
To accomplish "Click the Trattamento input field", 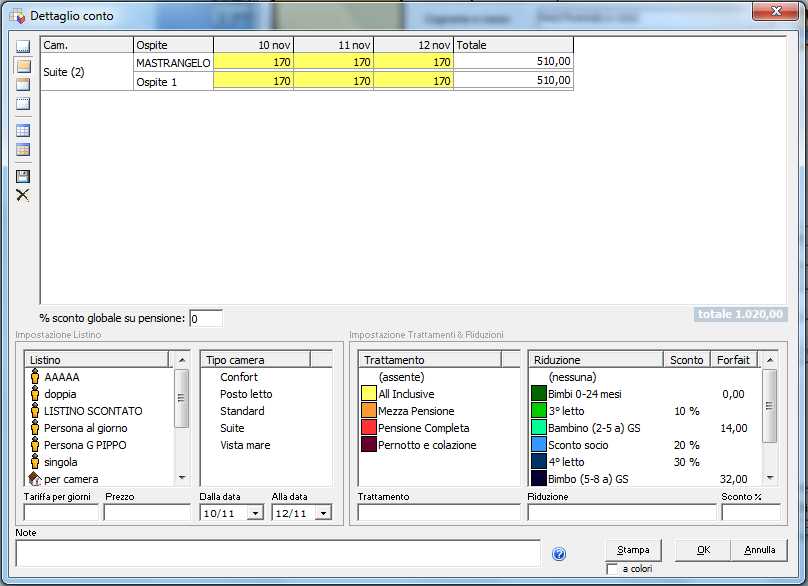I will point(439,513).
